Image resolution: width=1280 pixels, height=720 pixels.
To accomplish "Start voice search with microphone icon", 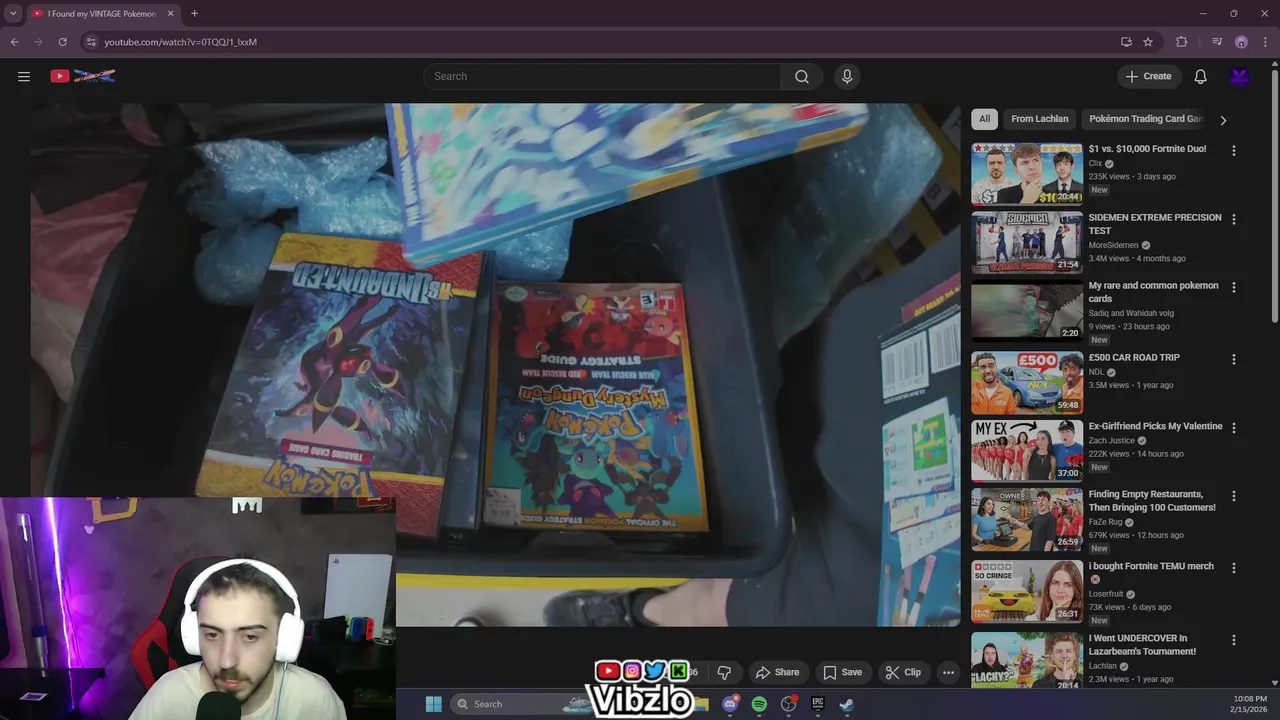I will tap(847, 76).
